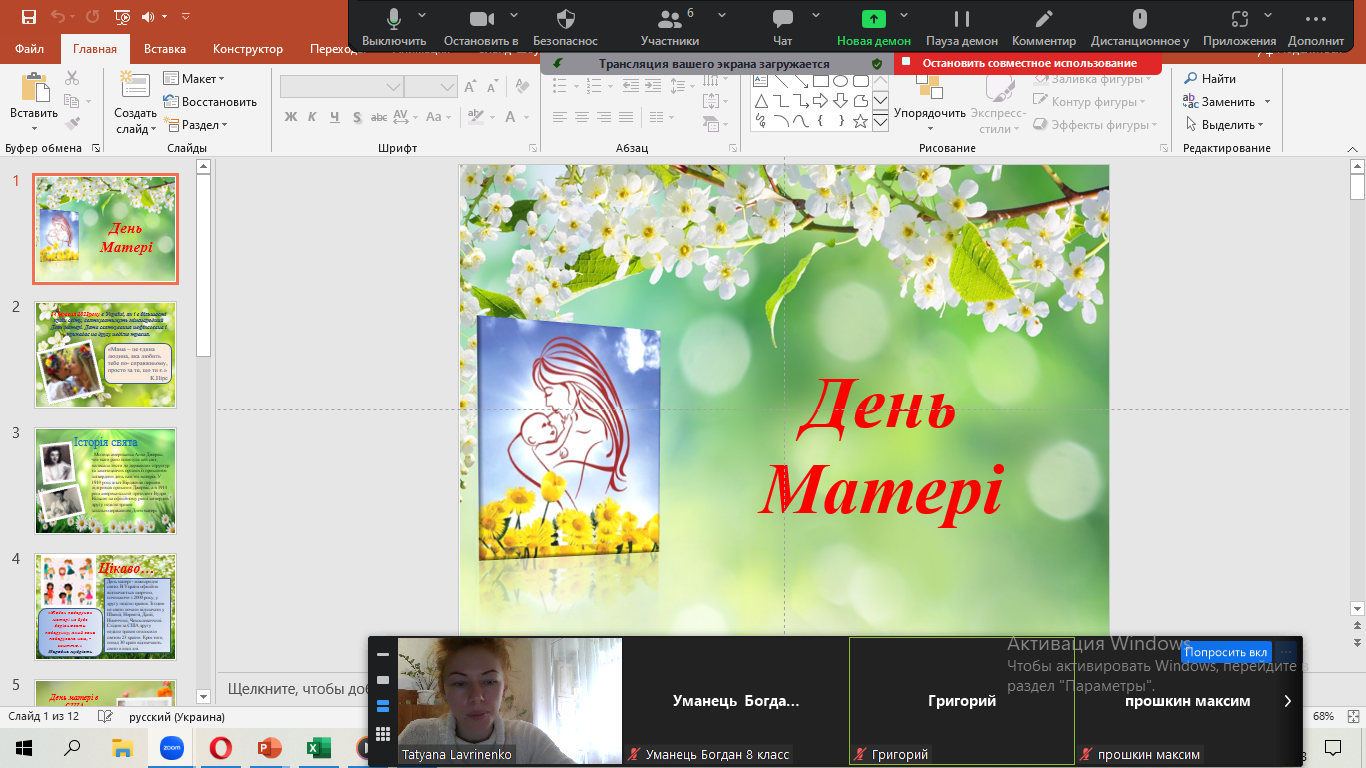This screenshot has height=768, width=1366.
Task: Open the Раздел section dropdown
Action: coord(196,124)
